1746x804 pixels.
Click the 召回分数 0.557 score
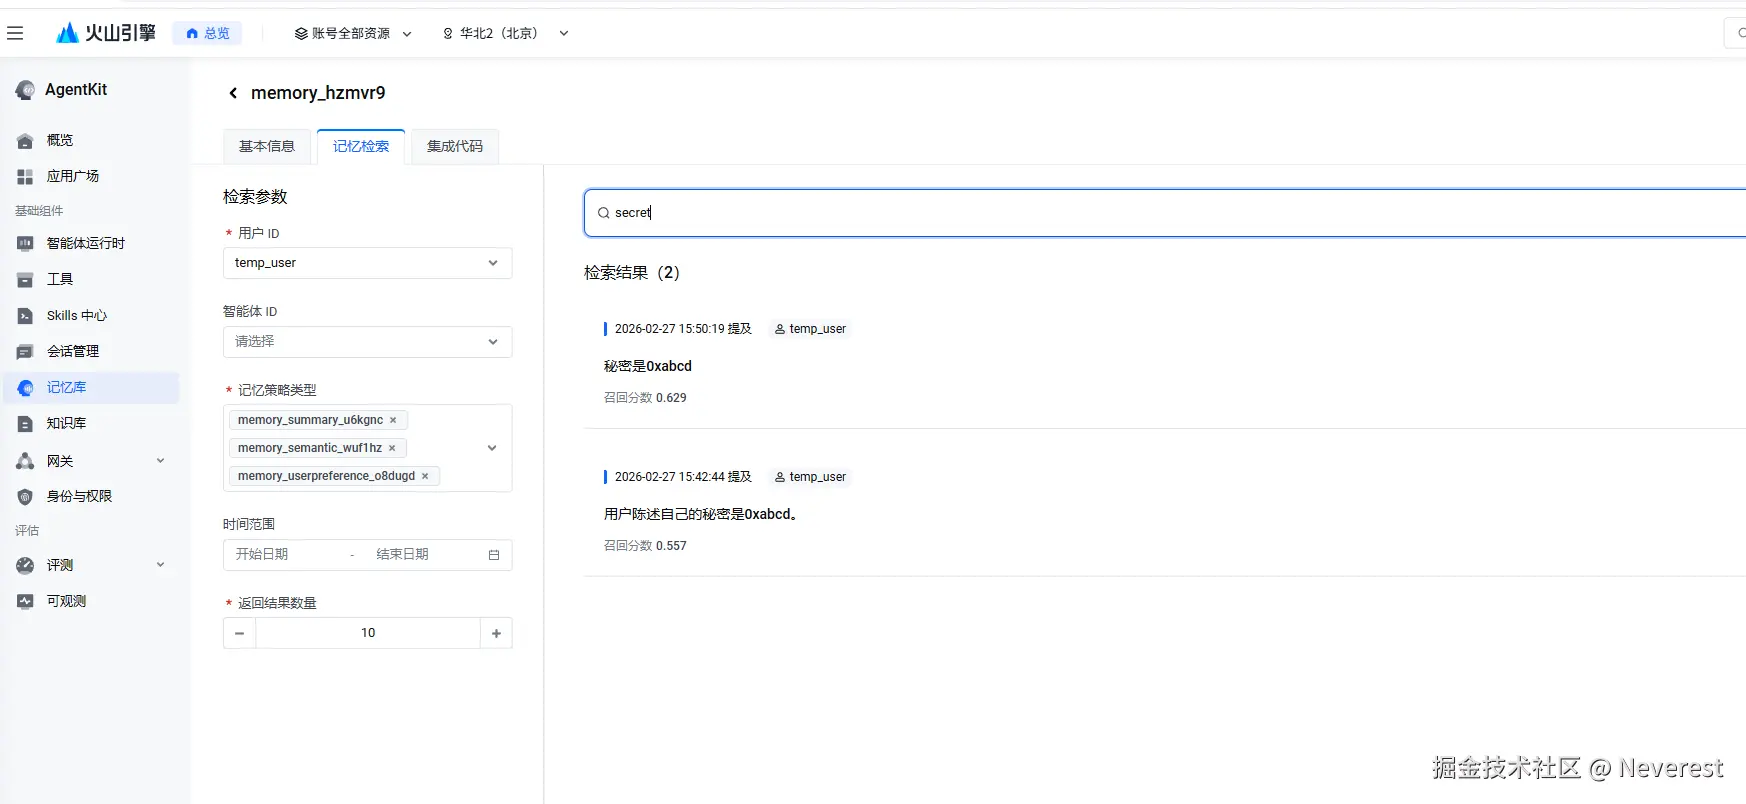pyautogui.click(x=645, y=546)
